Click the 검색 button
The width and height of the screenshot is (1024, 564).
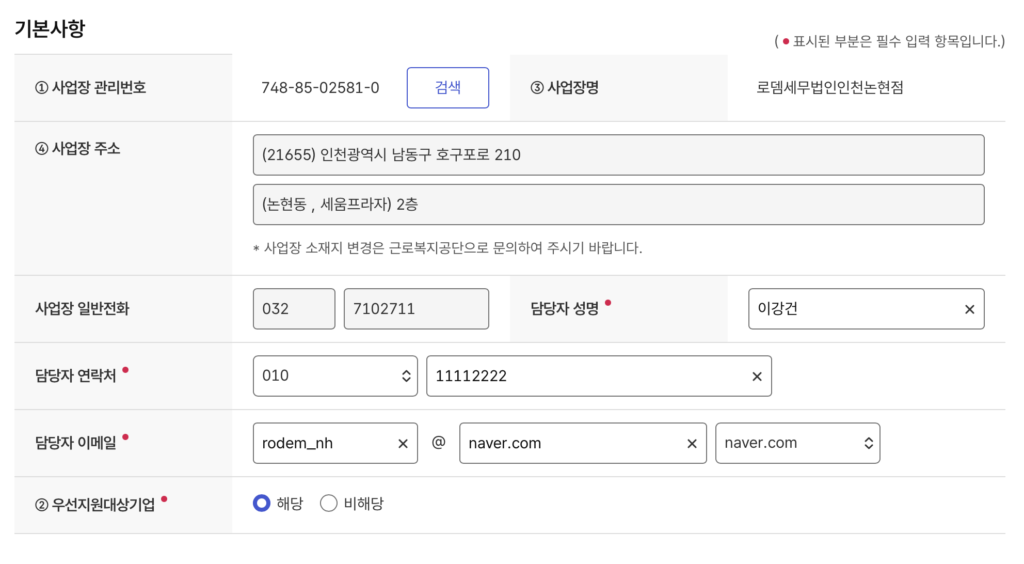(x=447, y=88)
